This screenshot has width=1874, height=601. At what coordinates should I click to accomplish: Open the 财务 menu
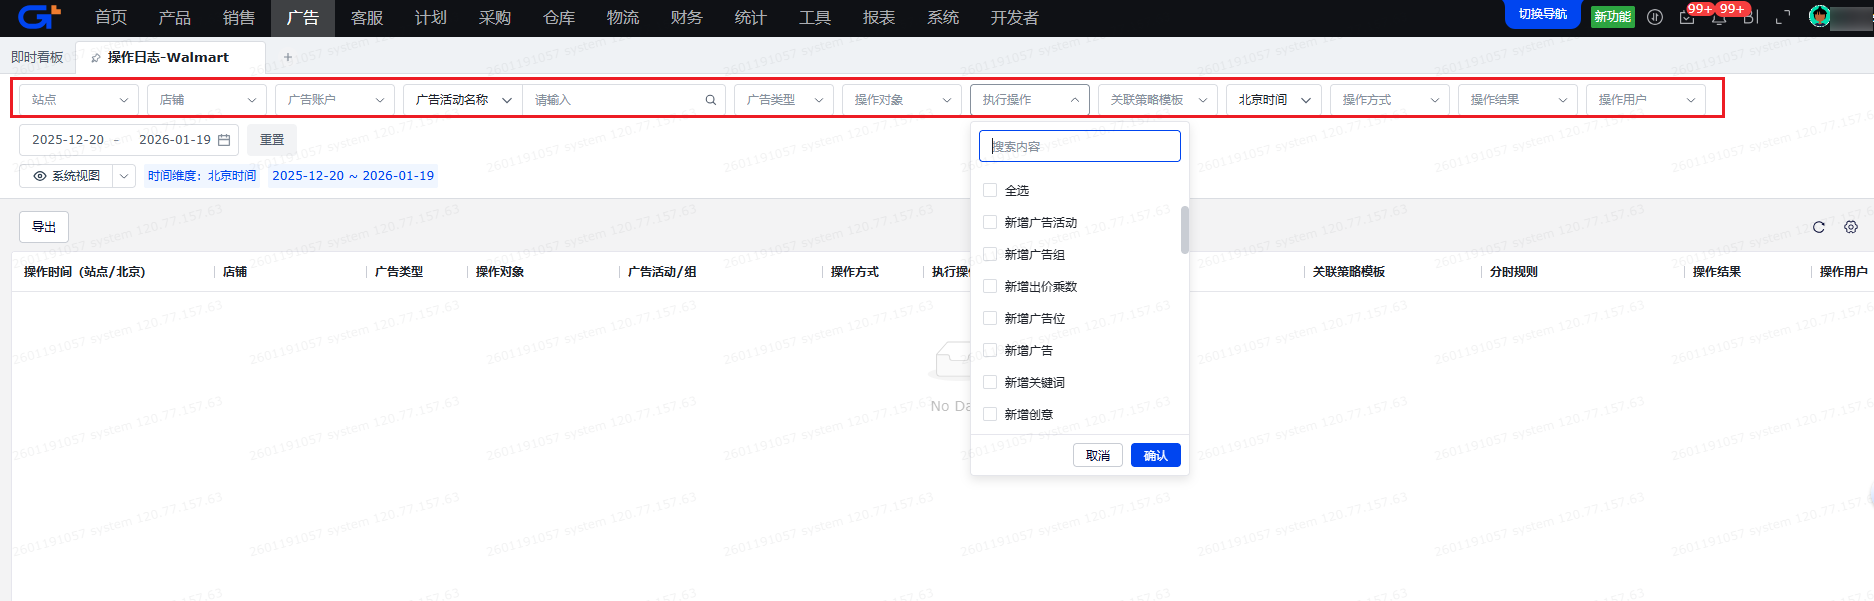[x=687, y=18]
